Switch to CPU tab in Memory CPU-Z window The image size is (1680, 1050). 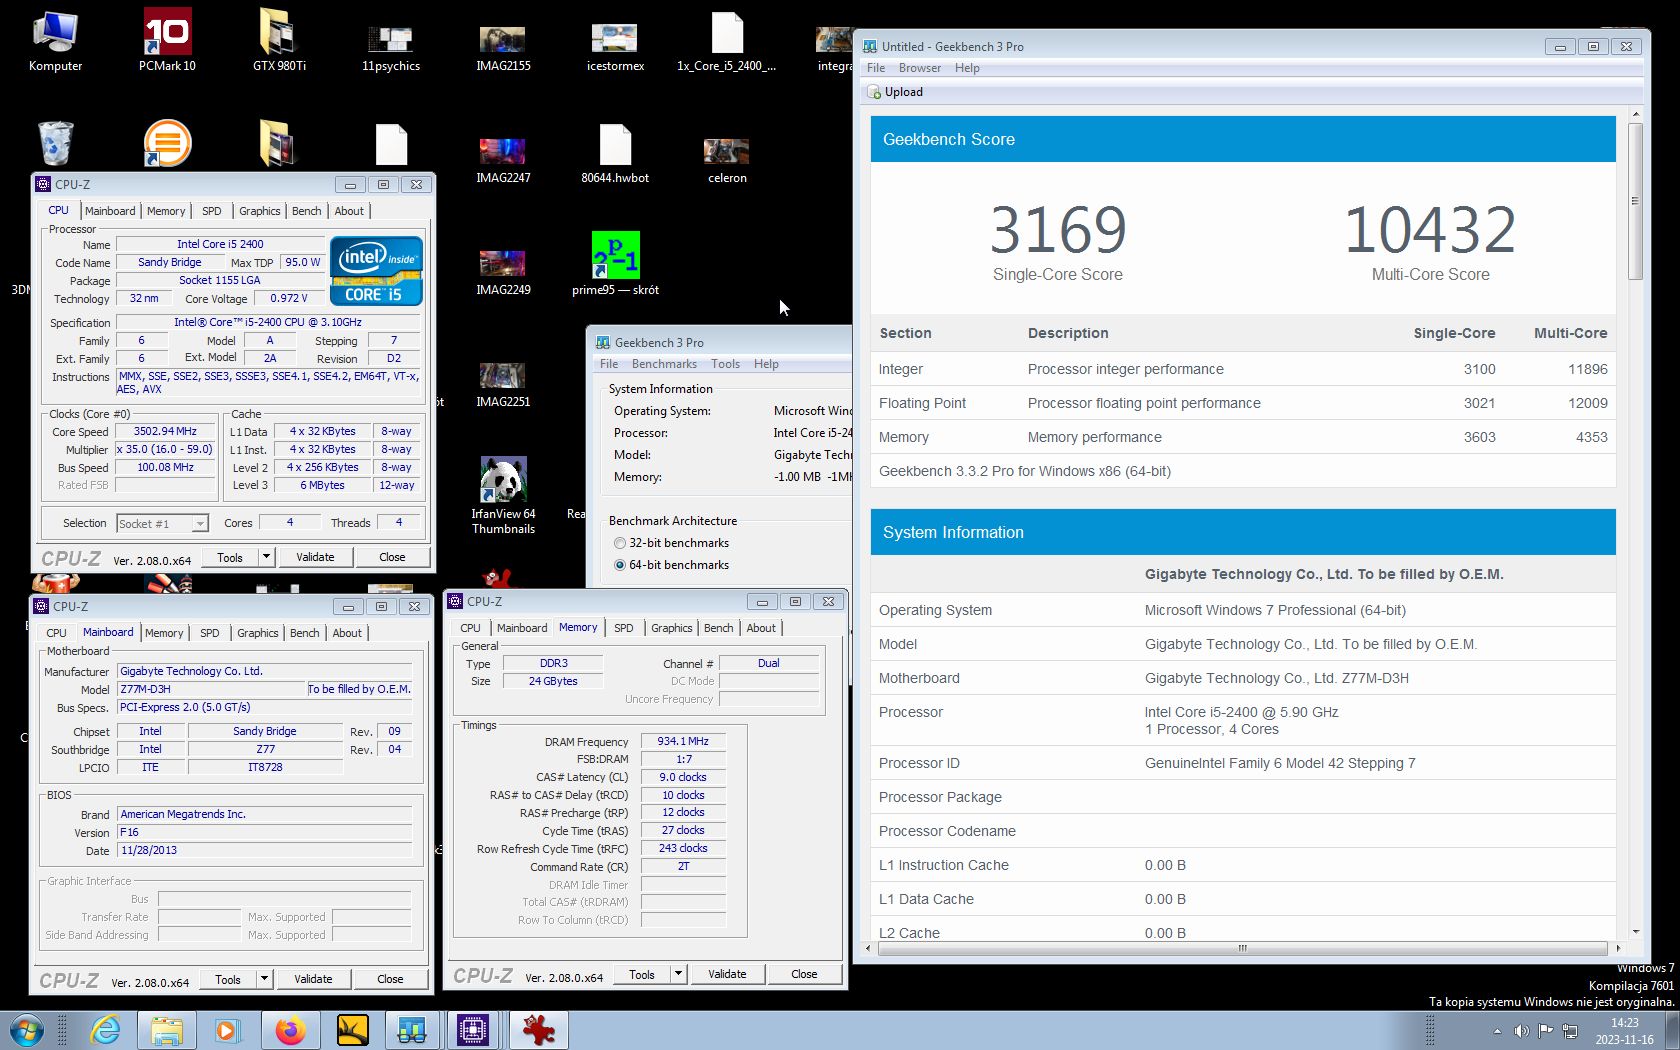pos(470,628)
